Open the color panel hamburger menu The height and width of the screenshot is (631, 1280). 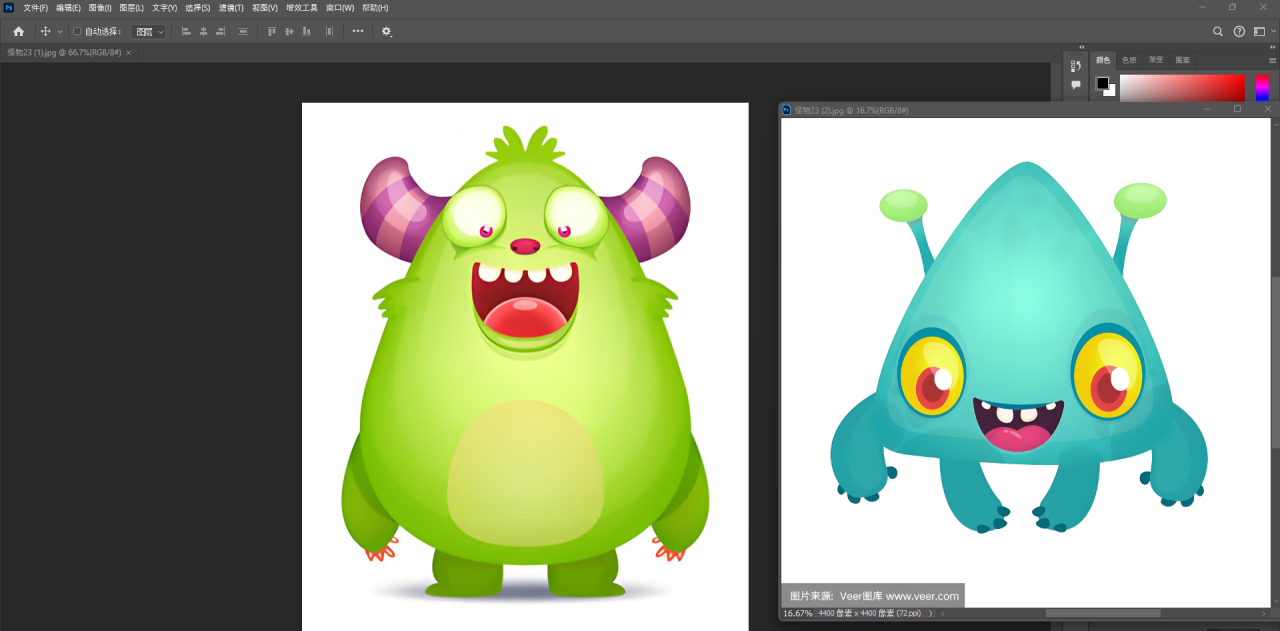[1271, 60]
